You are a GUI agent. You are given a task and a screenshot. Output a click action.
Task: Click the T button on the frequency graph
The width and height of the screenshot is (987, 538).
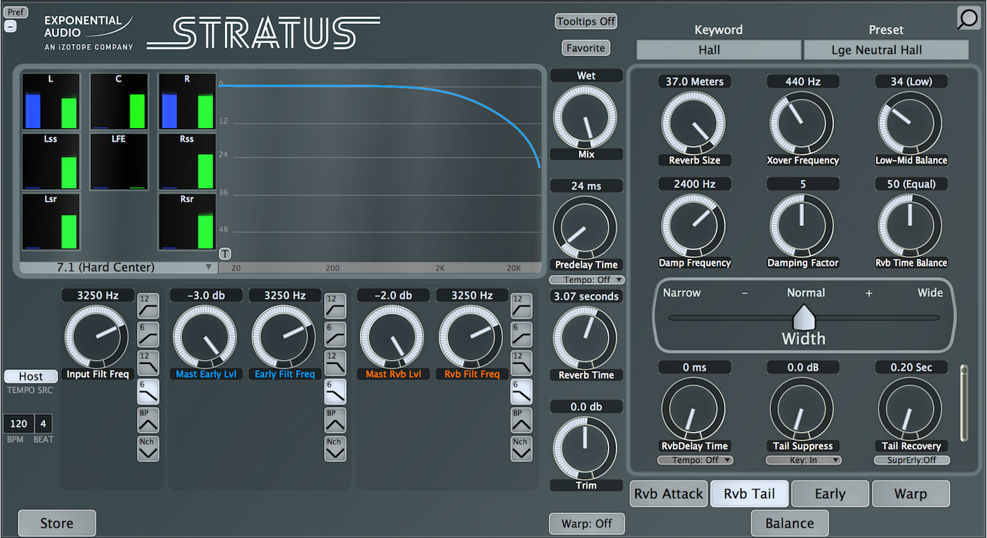pos(225,254)
